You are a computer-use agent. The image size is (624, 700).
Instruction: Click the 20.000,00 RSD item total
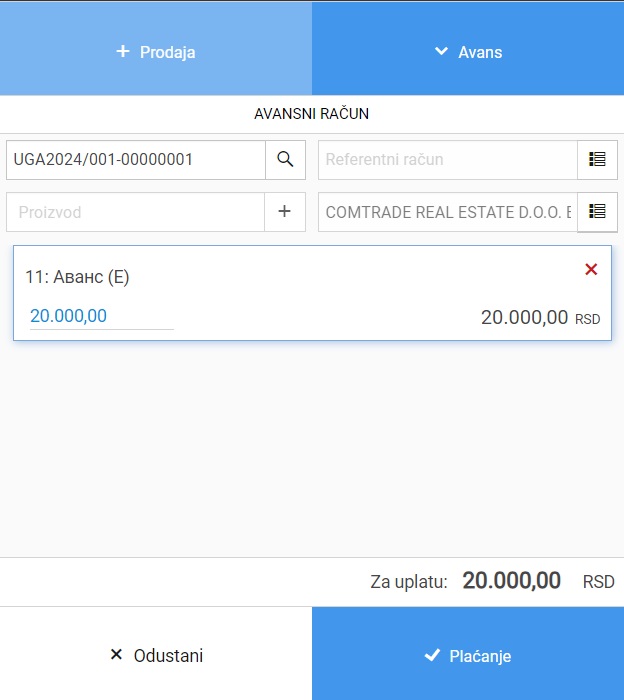click(541, 318)
